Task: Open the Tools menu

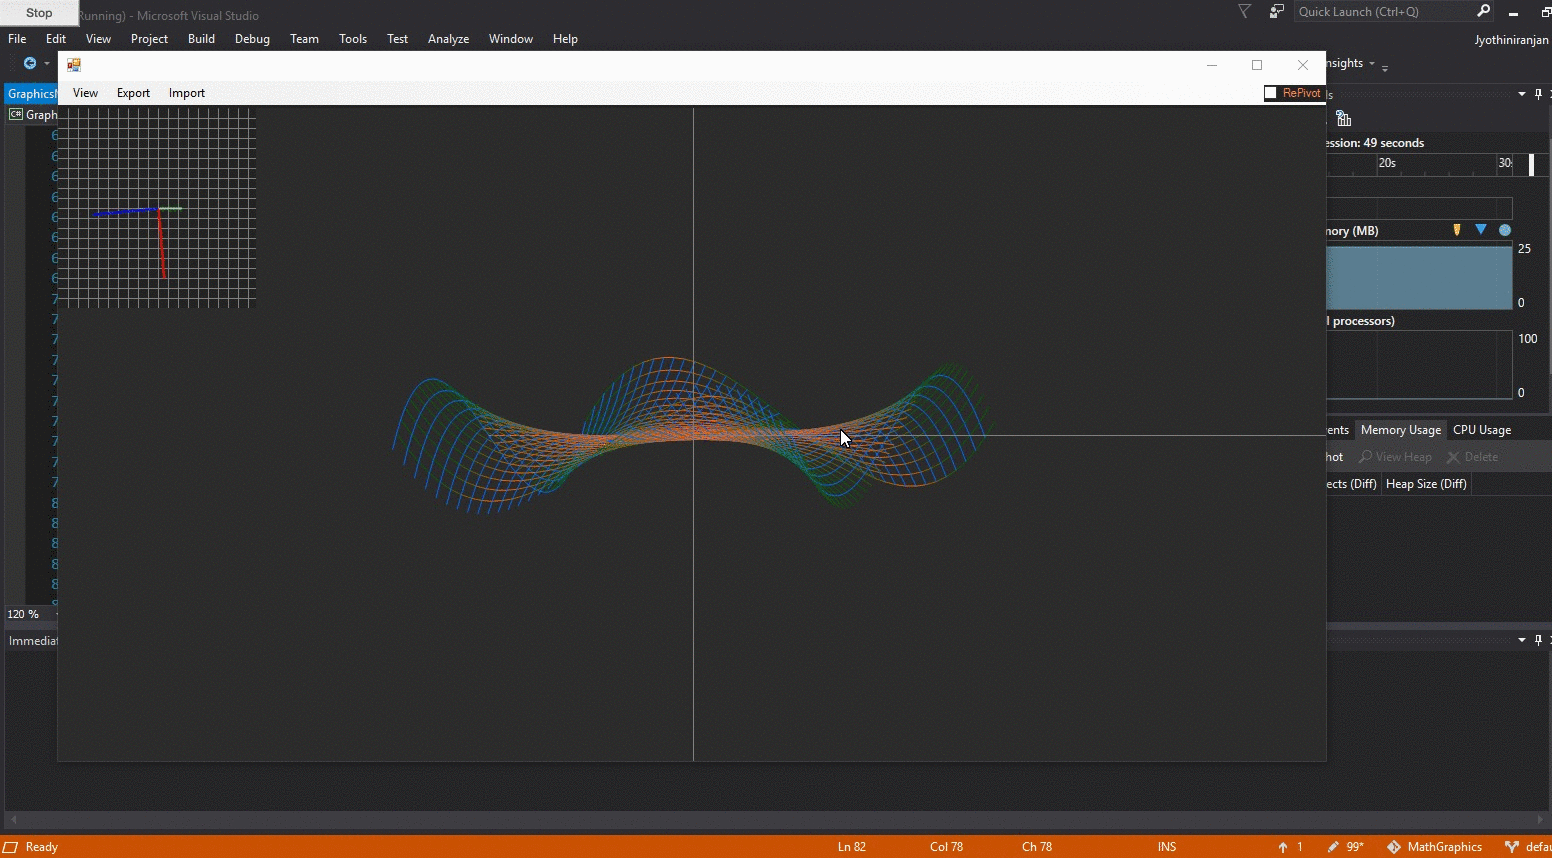Action: pyautogui.click(x=353, y=39)
